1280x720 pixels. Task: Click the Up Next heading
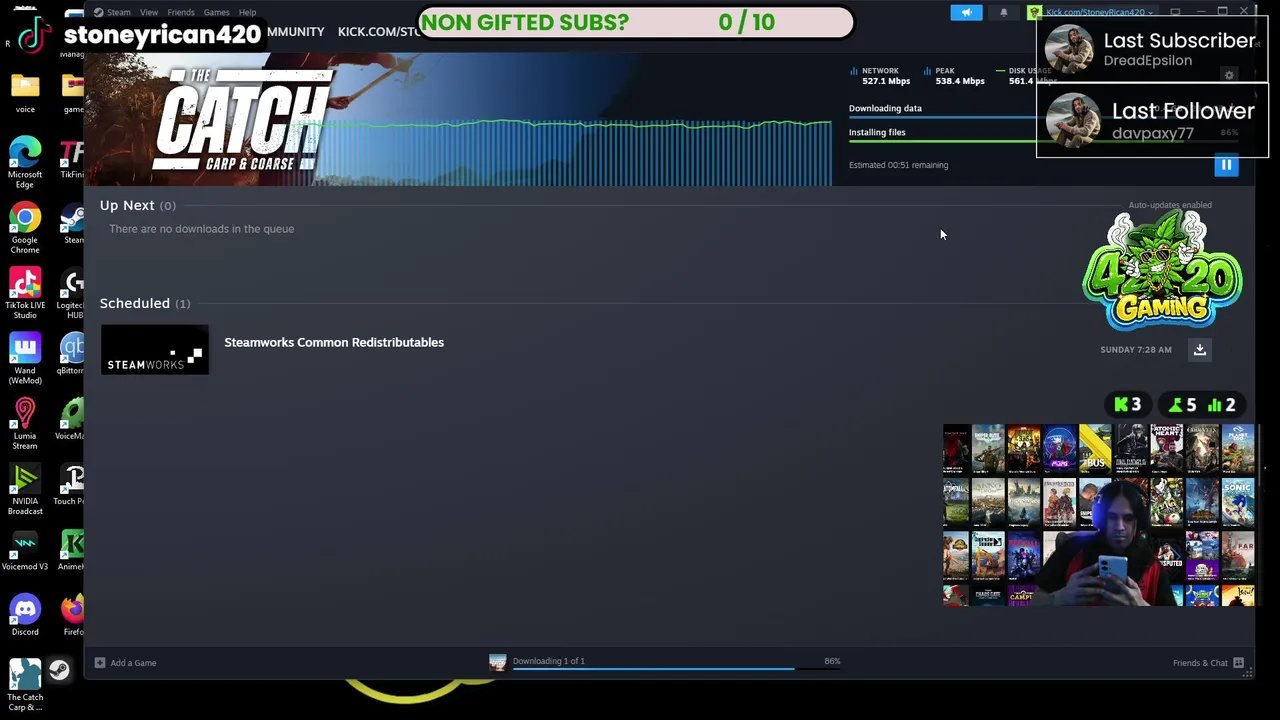[127, 205]
